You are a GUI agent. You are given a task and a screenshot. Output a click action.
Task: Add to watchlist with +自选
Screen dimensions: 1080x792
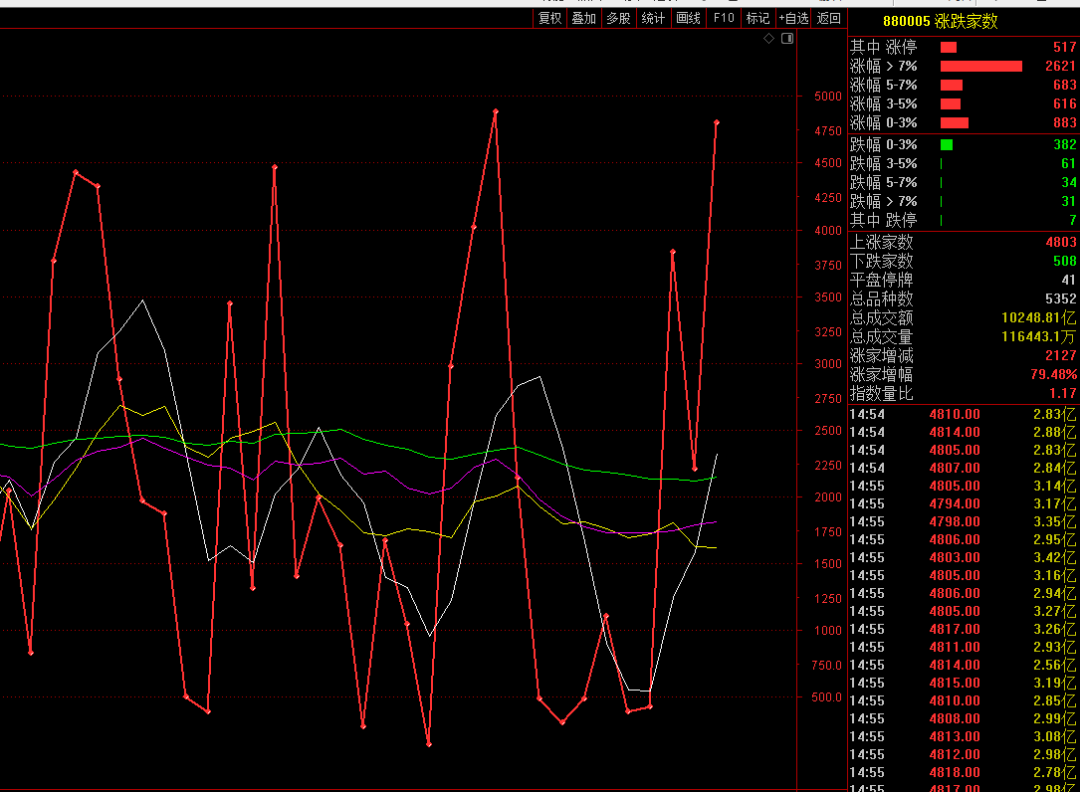coord(793,18)
